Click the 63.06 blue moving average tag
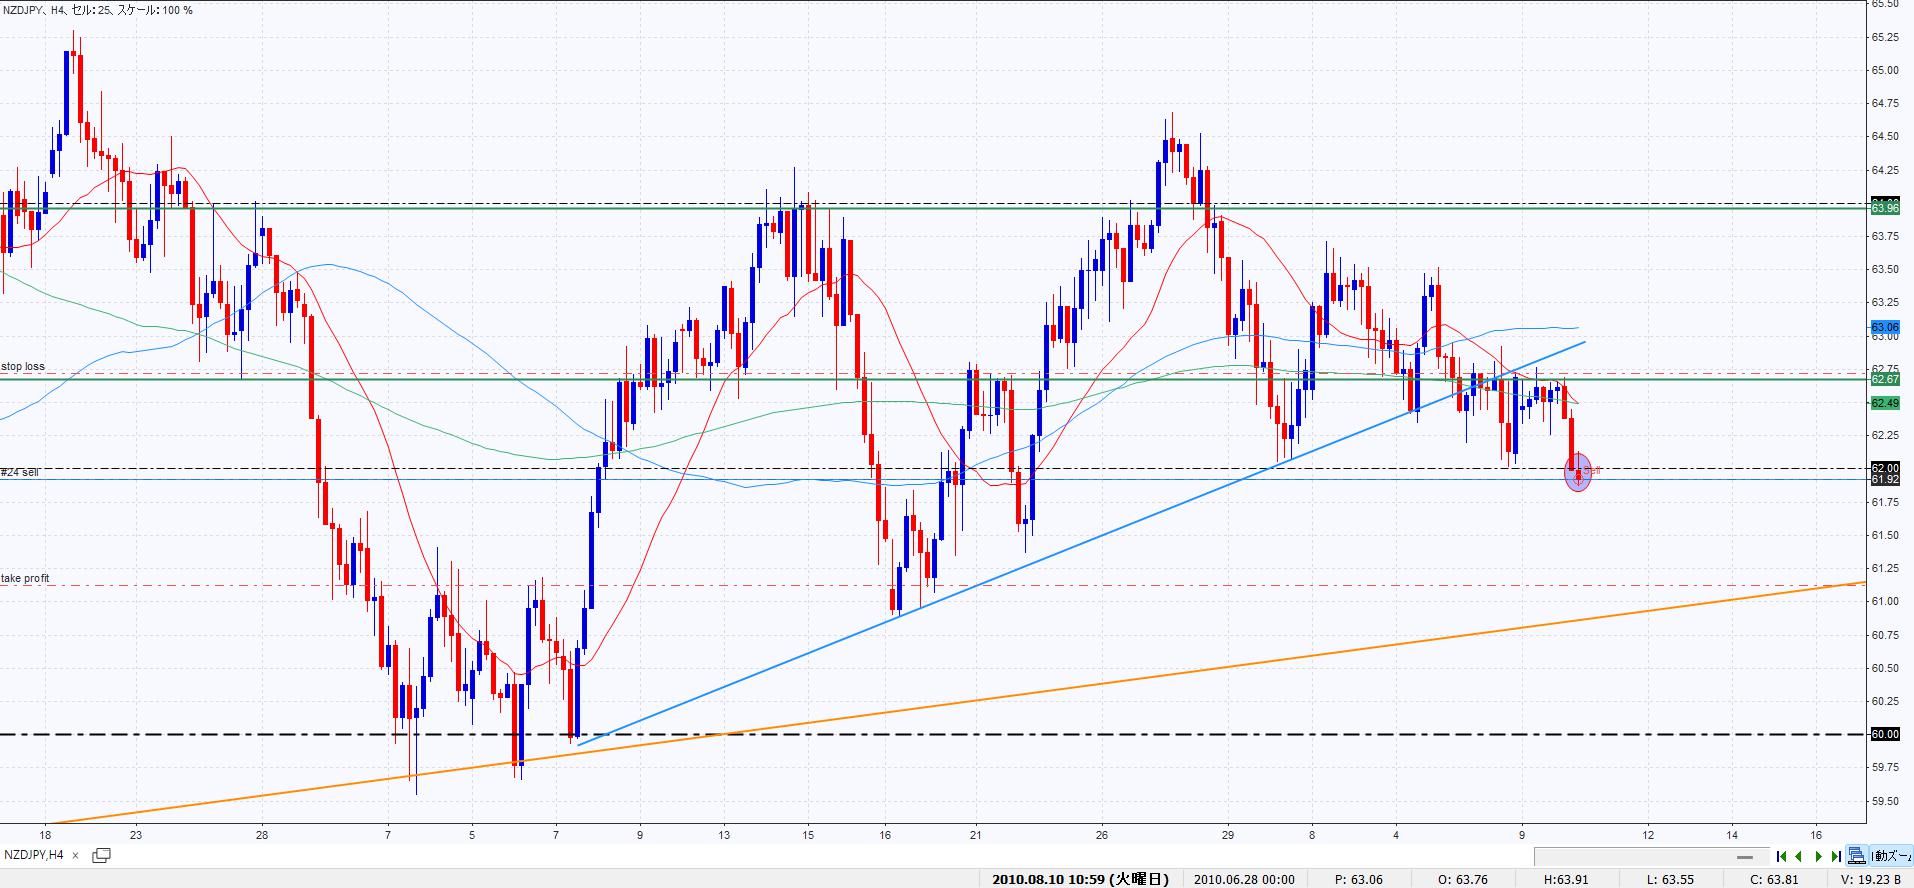 pos(1884,327)
